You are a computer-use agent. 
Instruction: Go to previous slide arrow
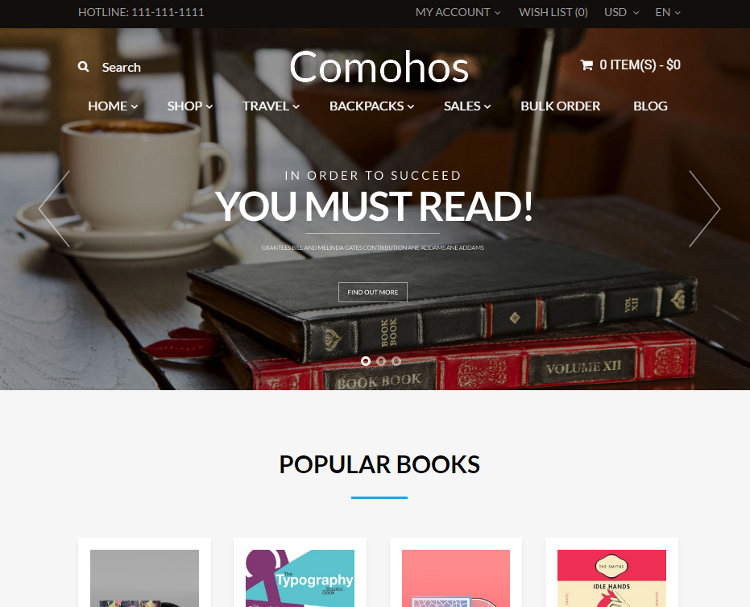point(55,209)
